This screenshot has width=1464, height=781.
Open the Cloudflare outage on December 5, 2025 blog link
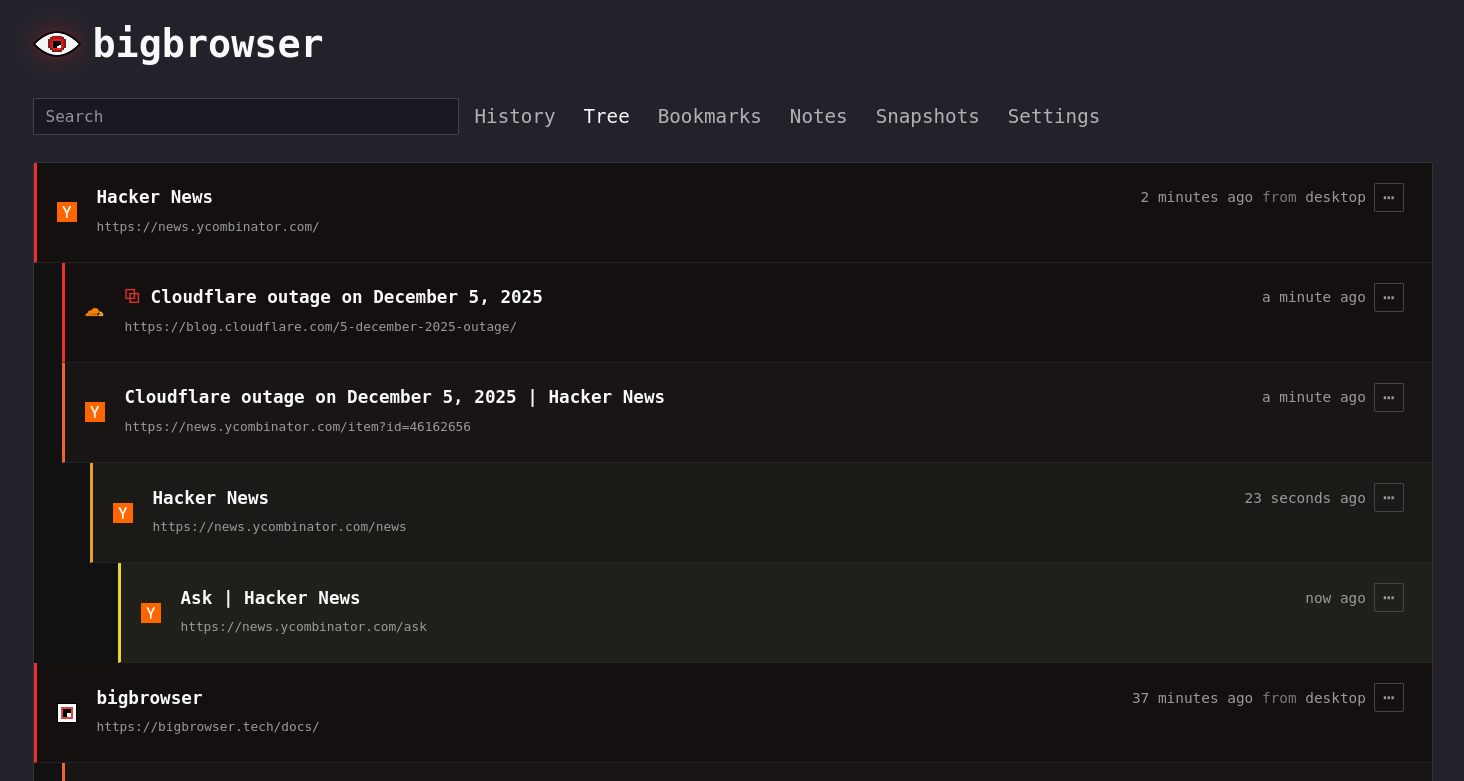pos(346,297)
